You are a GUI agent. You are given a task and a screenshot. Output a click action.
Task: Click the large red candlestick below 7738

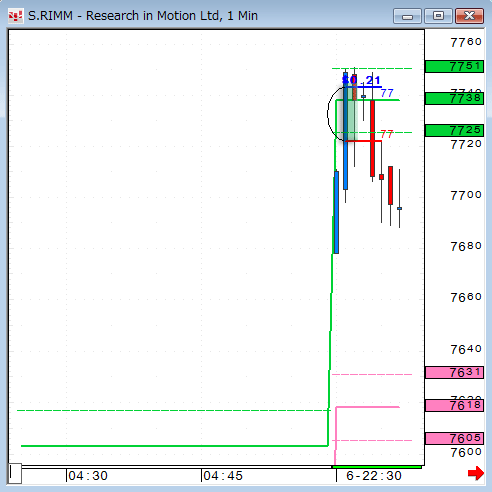tap(372, 138)
